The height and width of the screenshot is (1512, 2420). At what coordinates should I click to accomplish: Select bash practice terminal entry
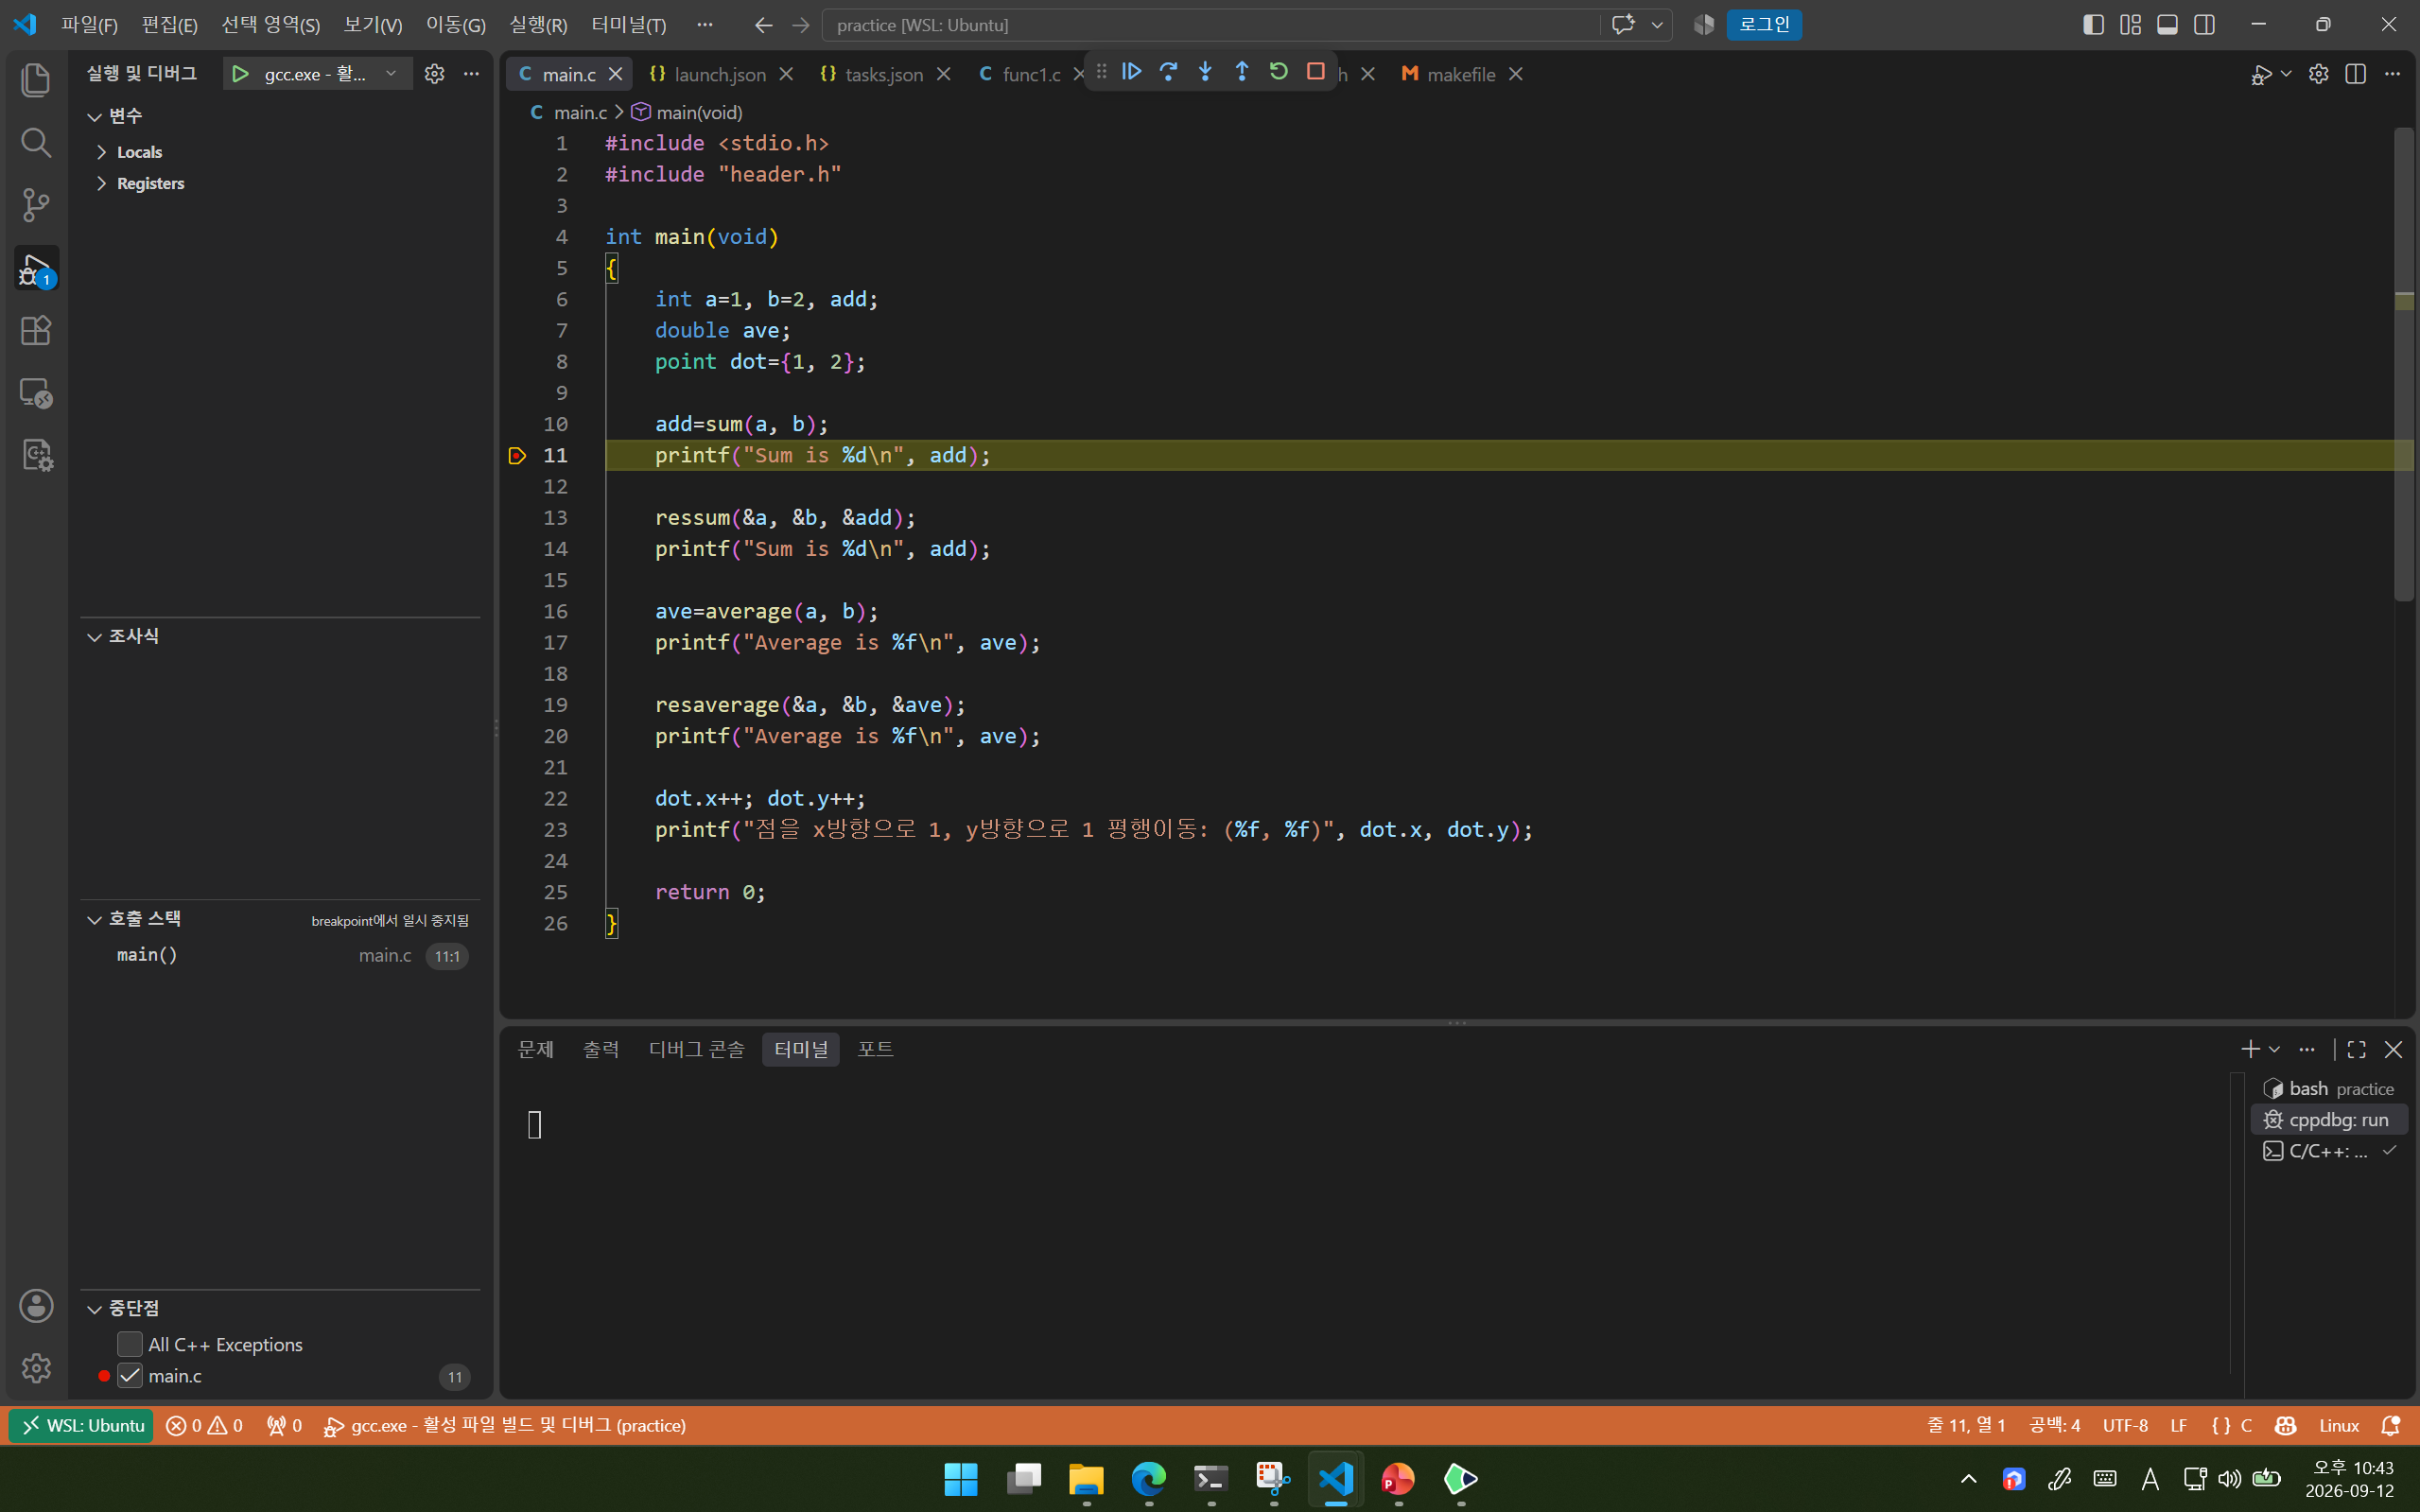(2328, 1088)
